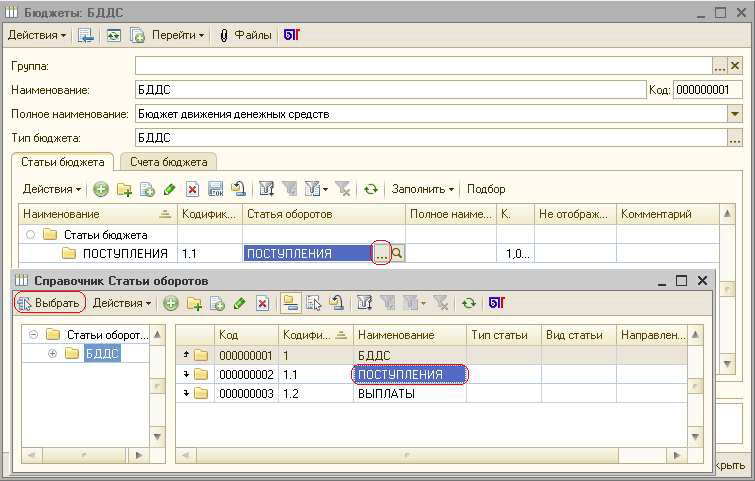Switch to the Счета бюджета tab

pyautogui.click(x=168, y=162)
